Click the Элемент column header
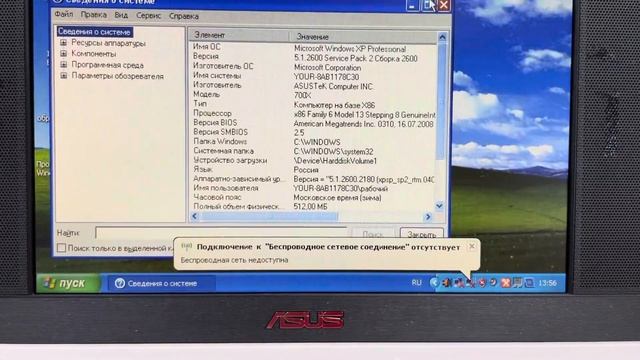Screen dimensions: 640x360 [238, 36]
